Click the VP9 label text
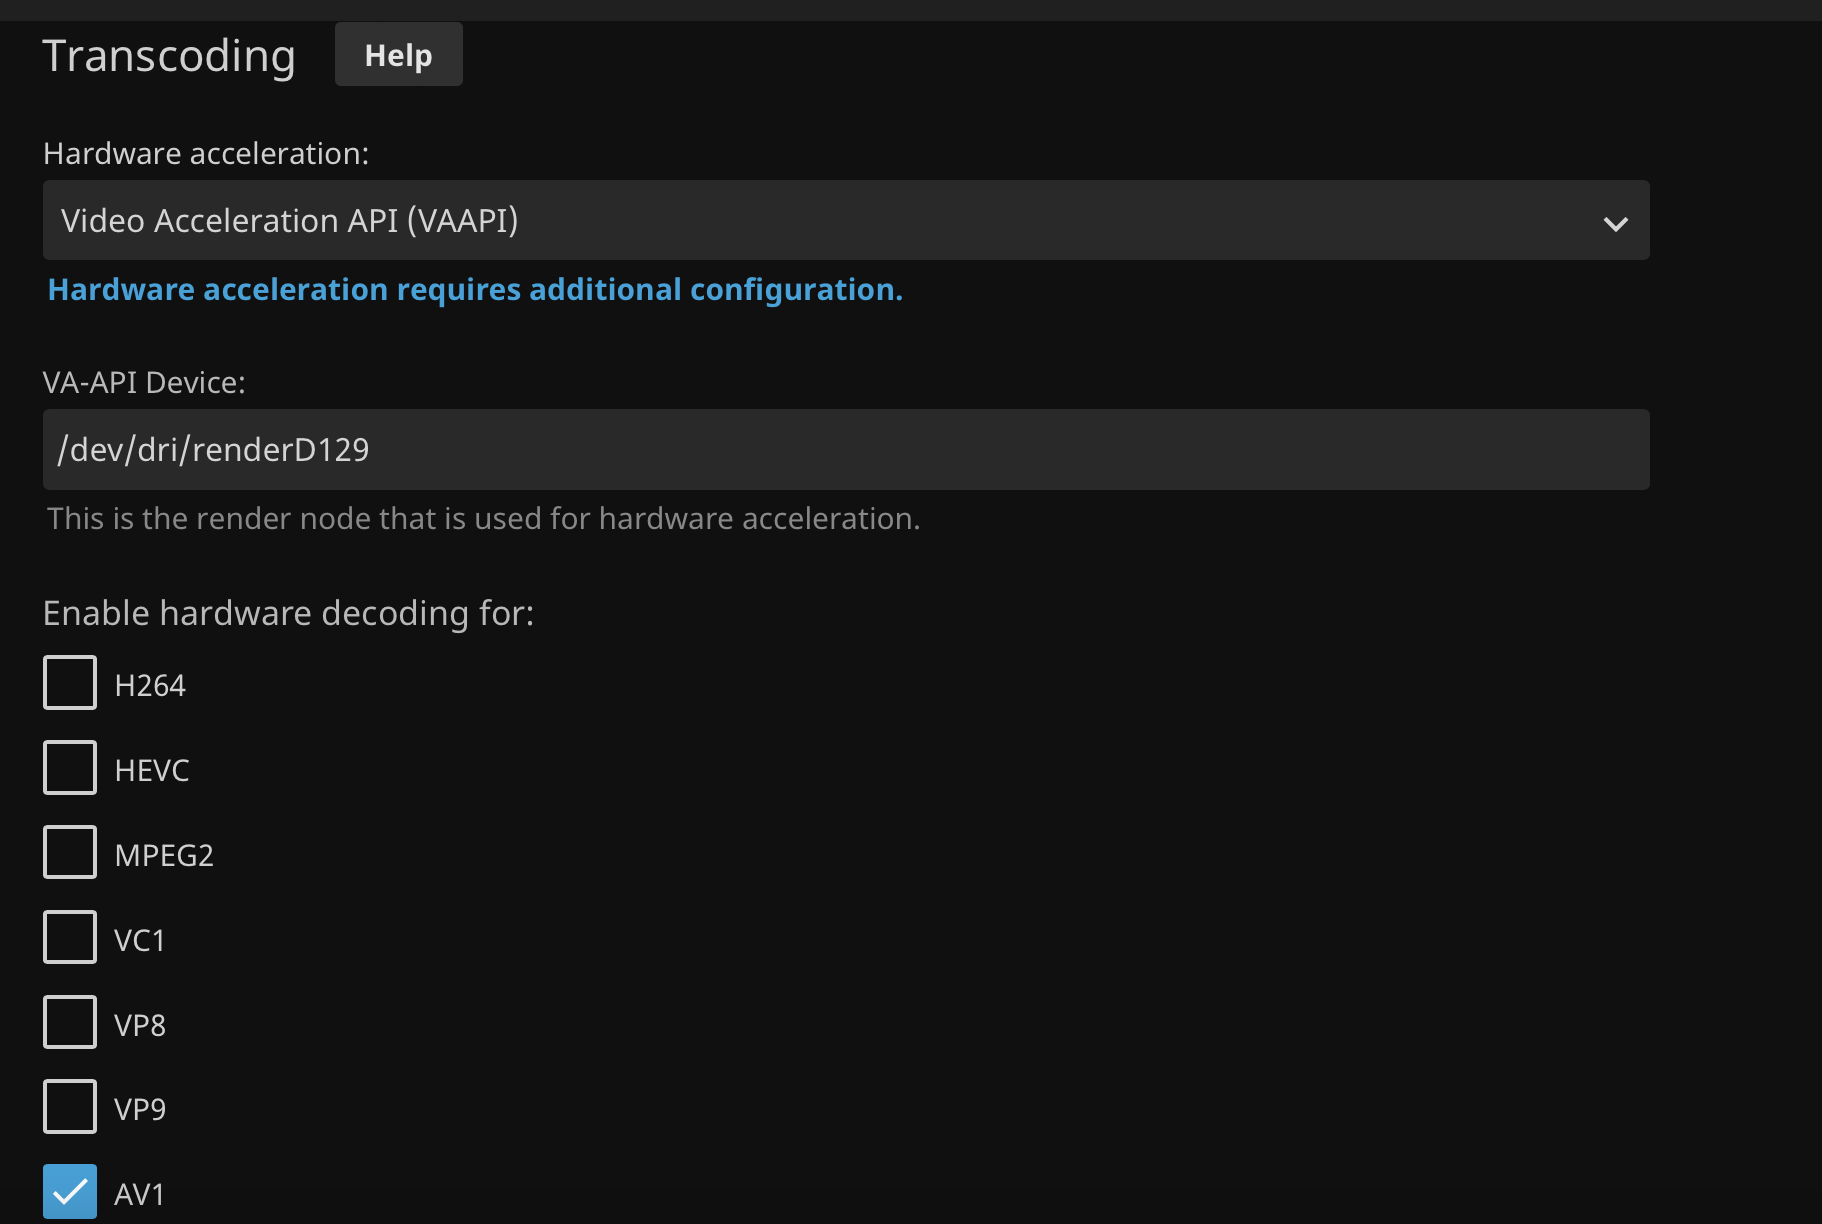Viewport: 1822px width, 1224px height. pyautogui.click(x=140, y=1110)
